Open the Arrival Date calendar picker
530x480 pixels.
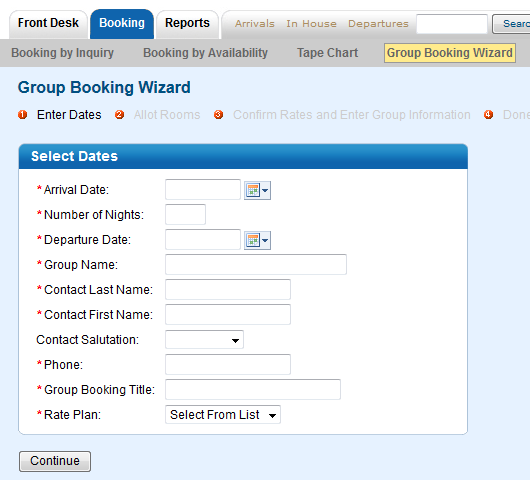257,190
